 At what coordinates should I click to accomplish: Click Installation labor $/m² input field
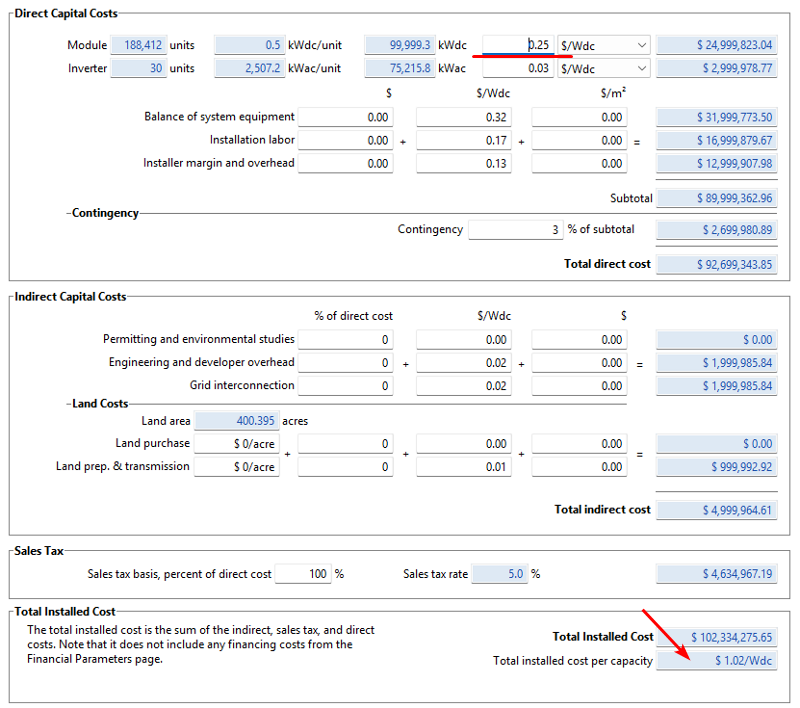tap(579, 141)
